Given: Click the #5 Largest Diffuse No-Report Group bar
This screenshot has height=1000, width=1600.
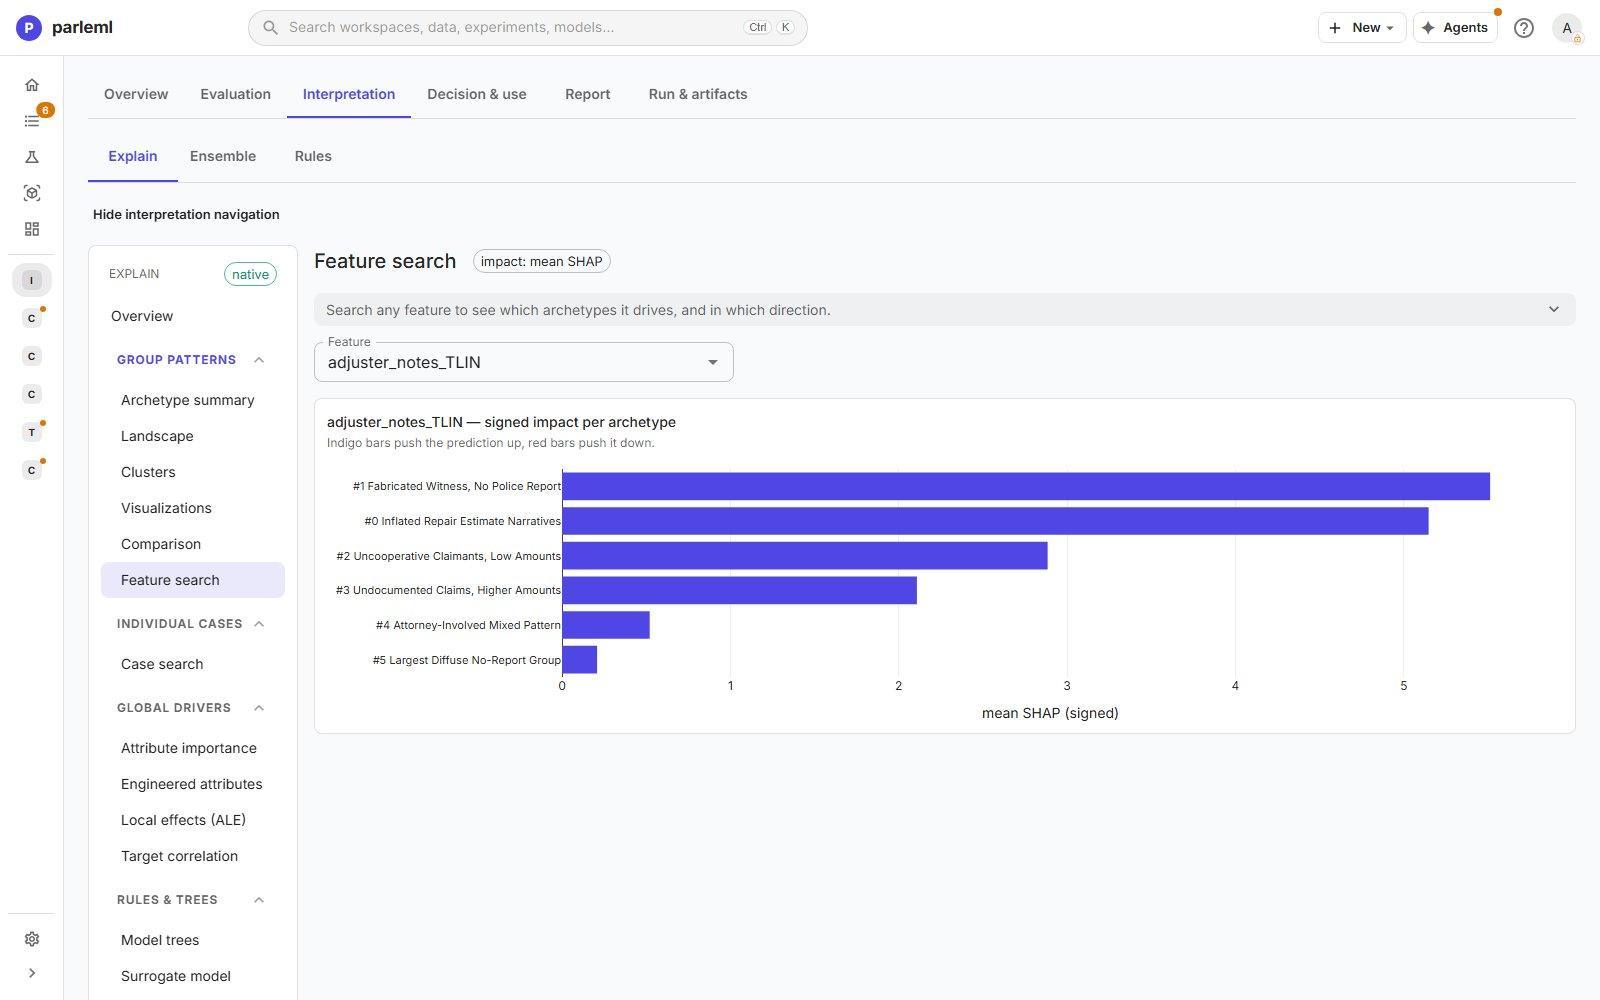Looking at the screenshot, I should pos(580,660).
